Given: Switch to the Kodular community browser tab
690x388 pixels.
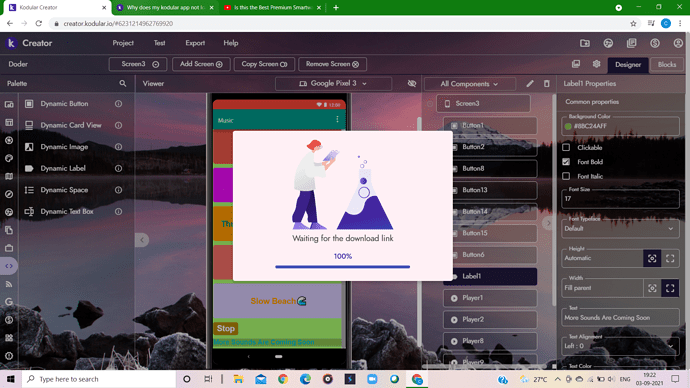Looking at the screenshot, I should click(165, 7).
